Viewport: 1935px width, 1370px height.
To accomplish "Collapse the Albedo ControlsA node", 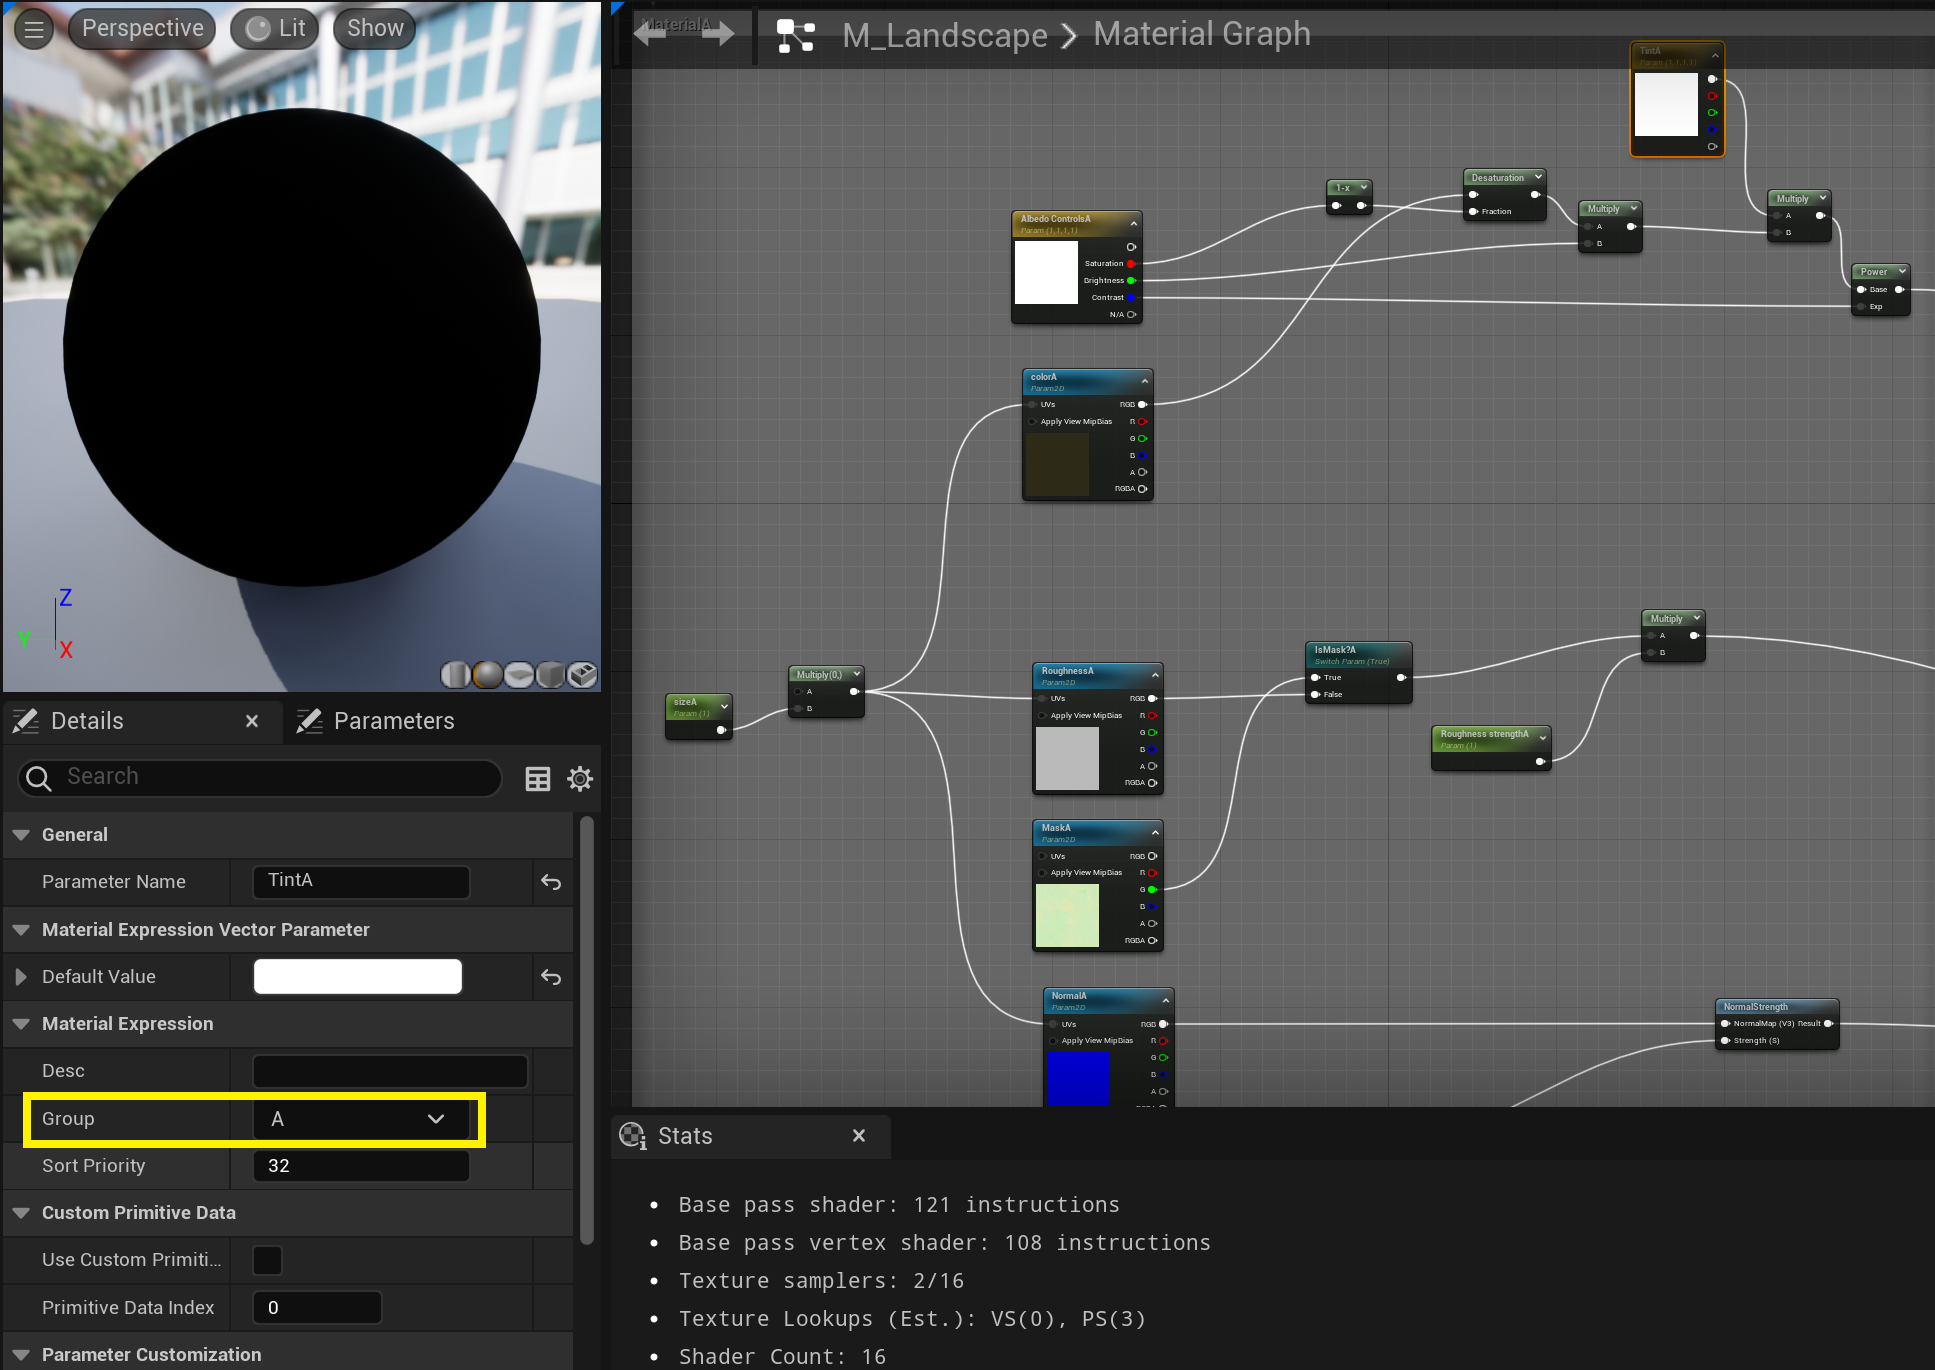I will [1133, 223].
